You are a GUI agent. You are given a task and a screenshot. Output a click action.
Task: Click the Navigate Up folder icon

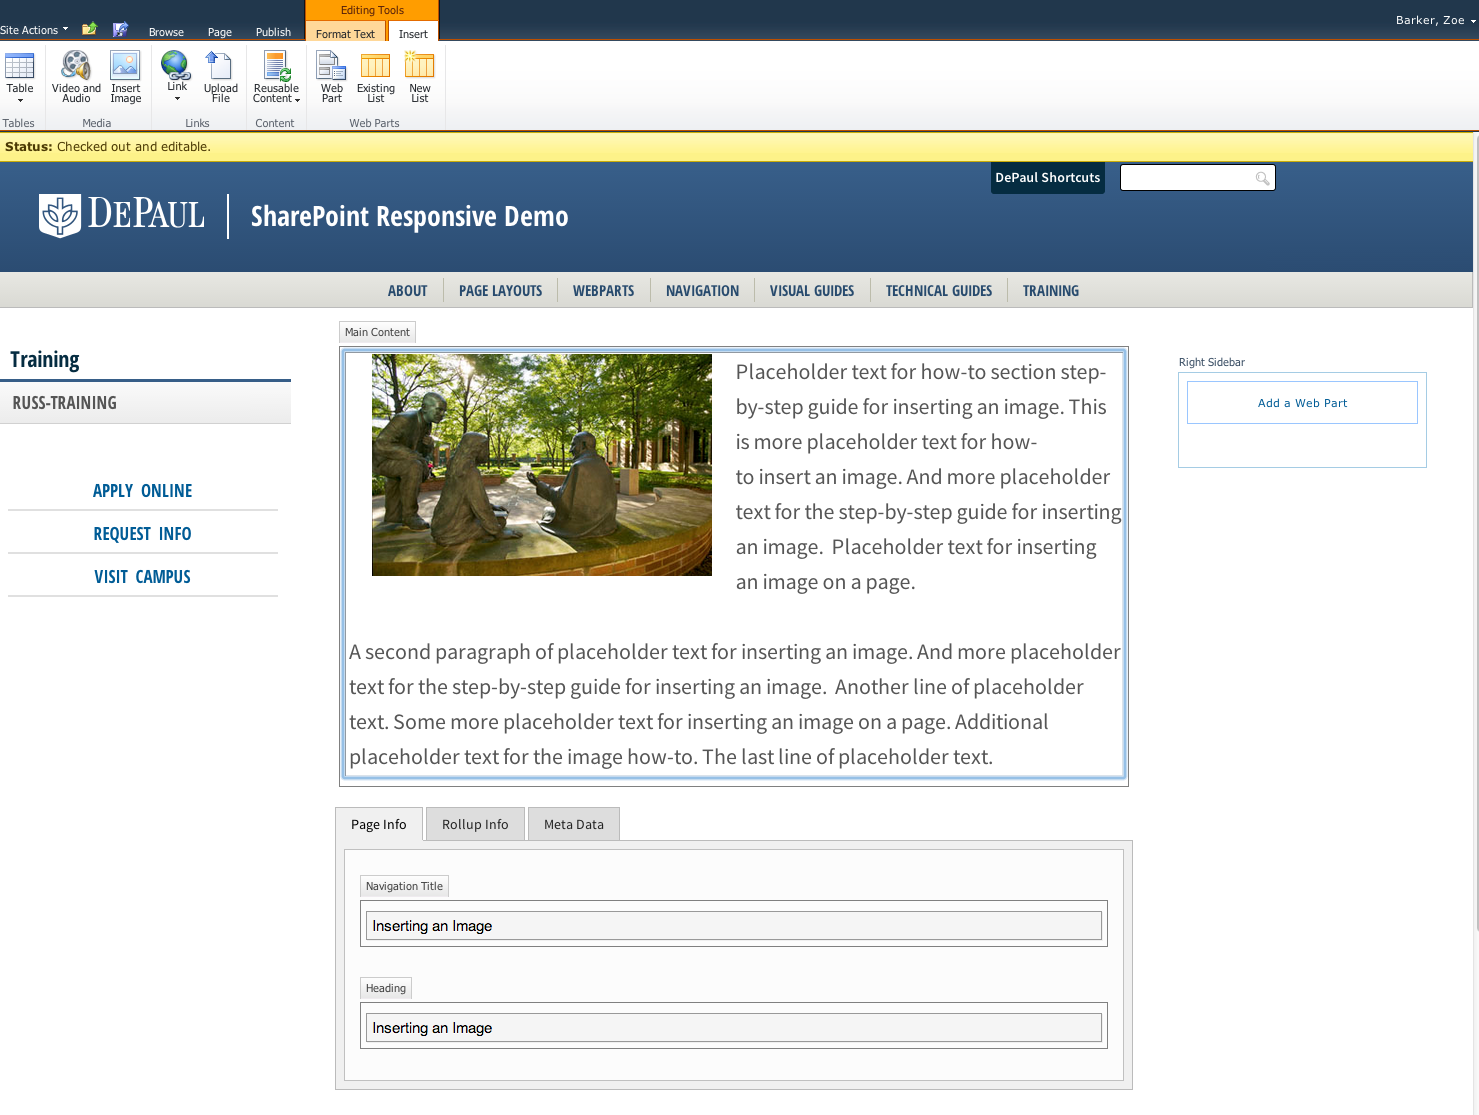click(x=89, y=29)
